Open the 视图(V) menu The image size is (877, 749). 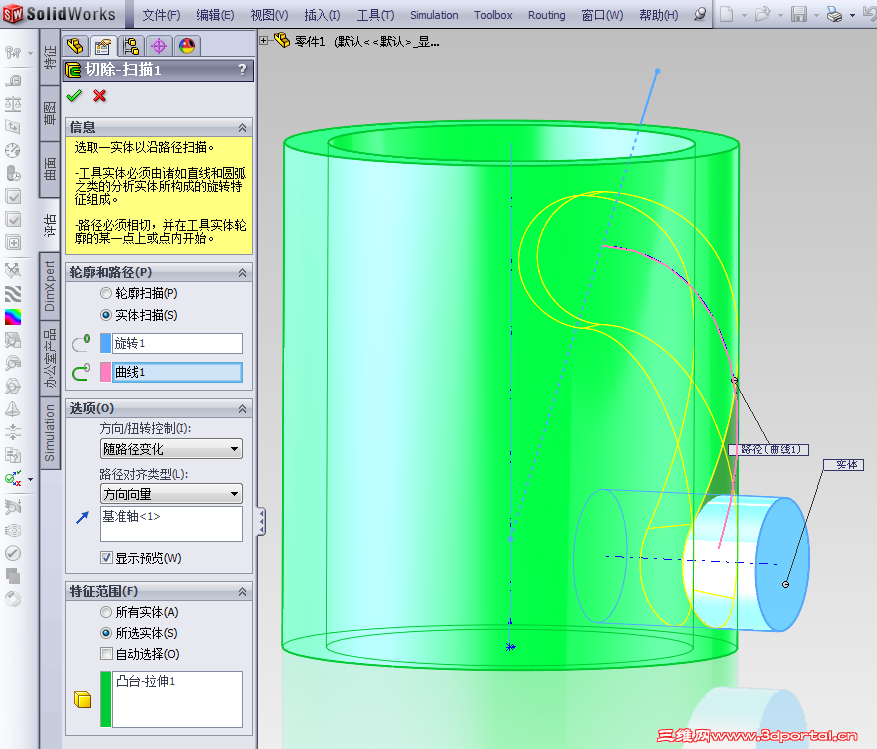coord(270,15)
